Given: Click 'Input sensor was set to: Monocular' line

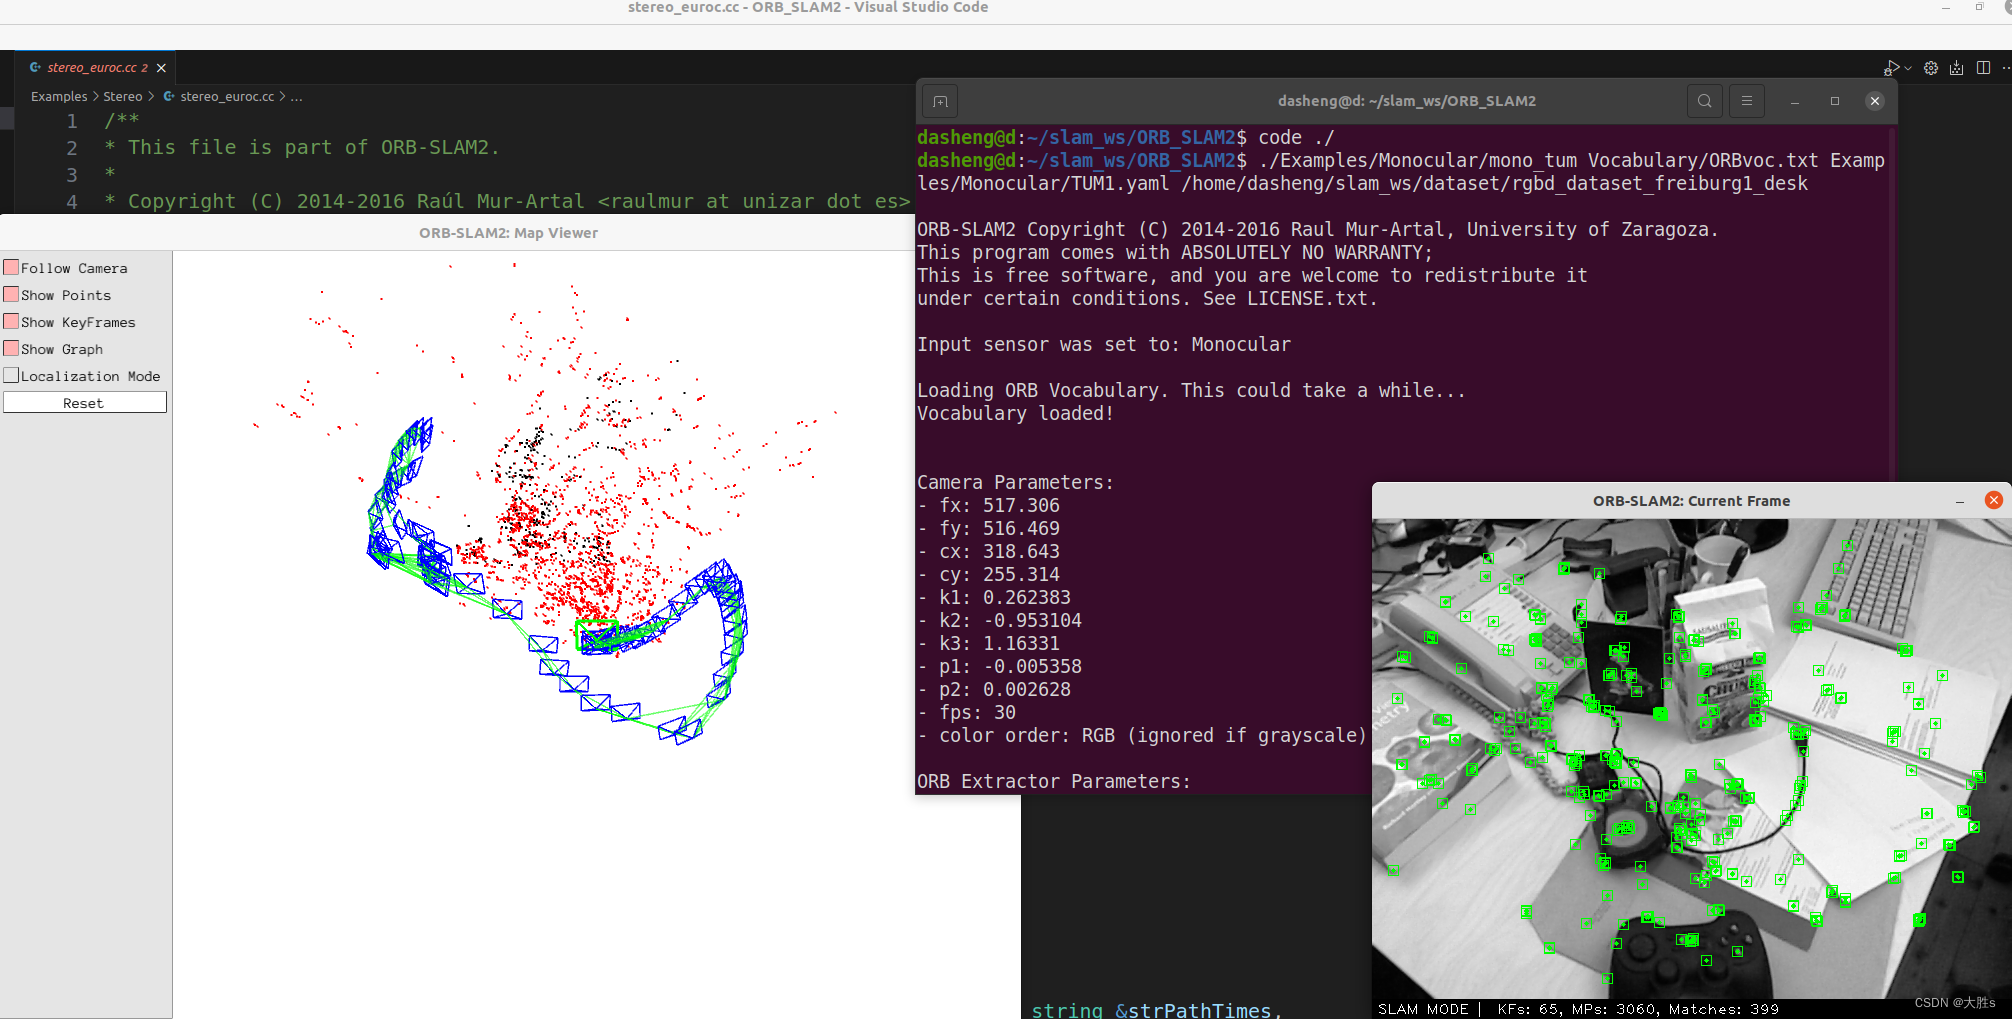Looking at the screenshot, I should click(1104, 344).
